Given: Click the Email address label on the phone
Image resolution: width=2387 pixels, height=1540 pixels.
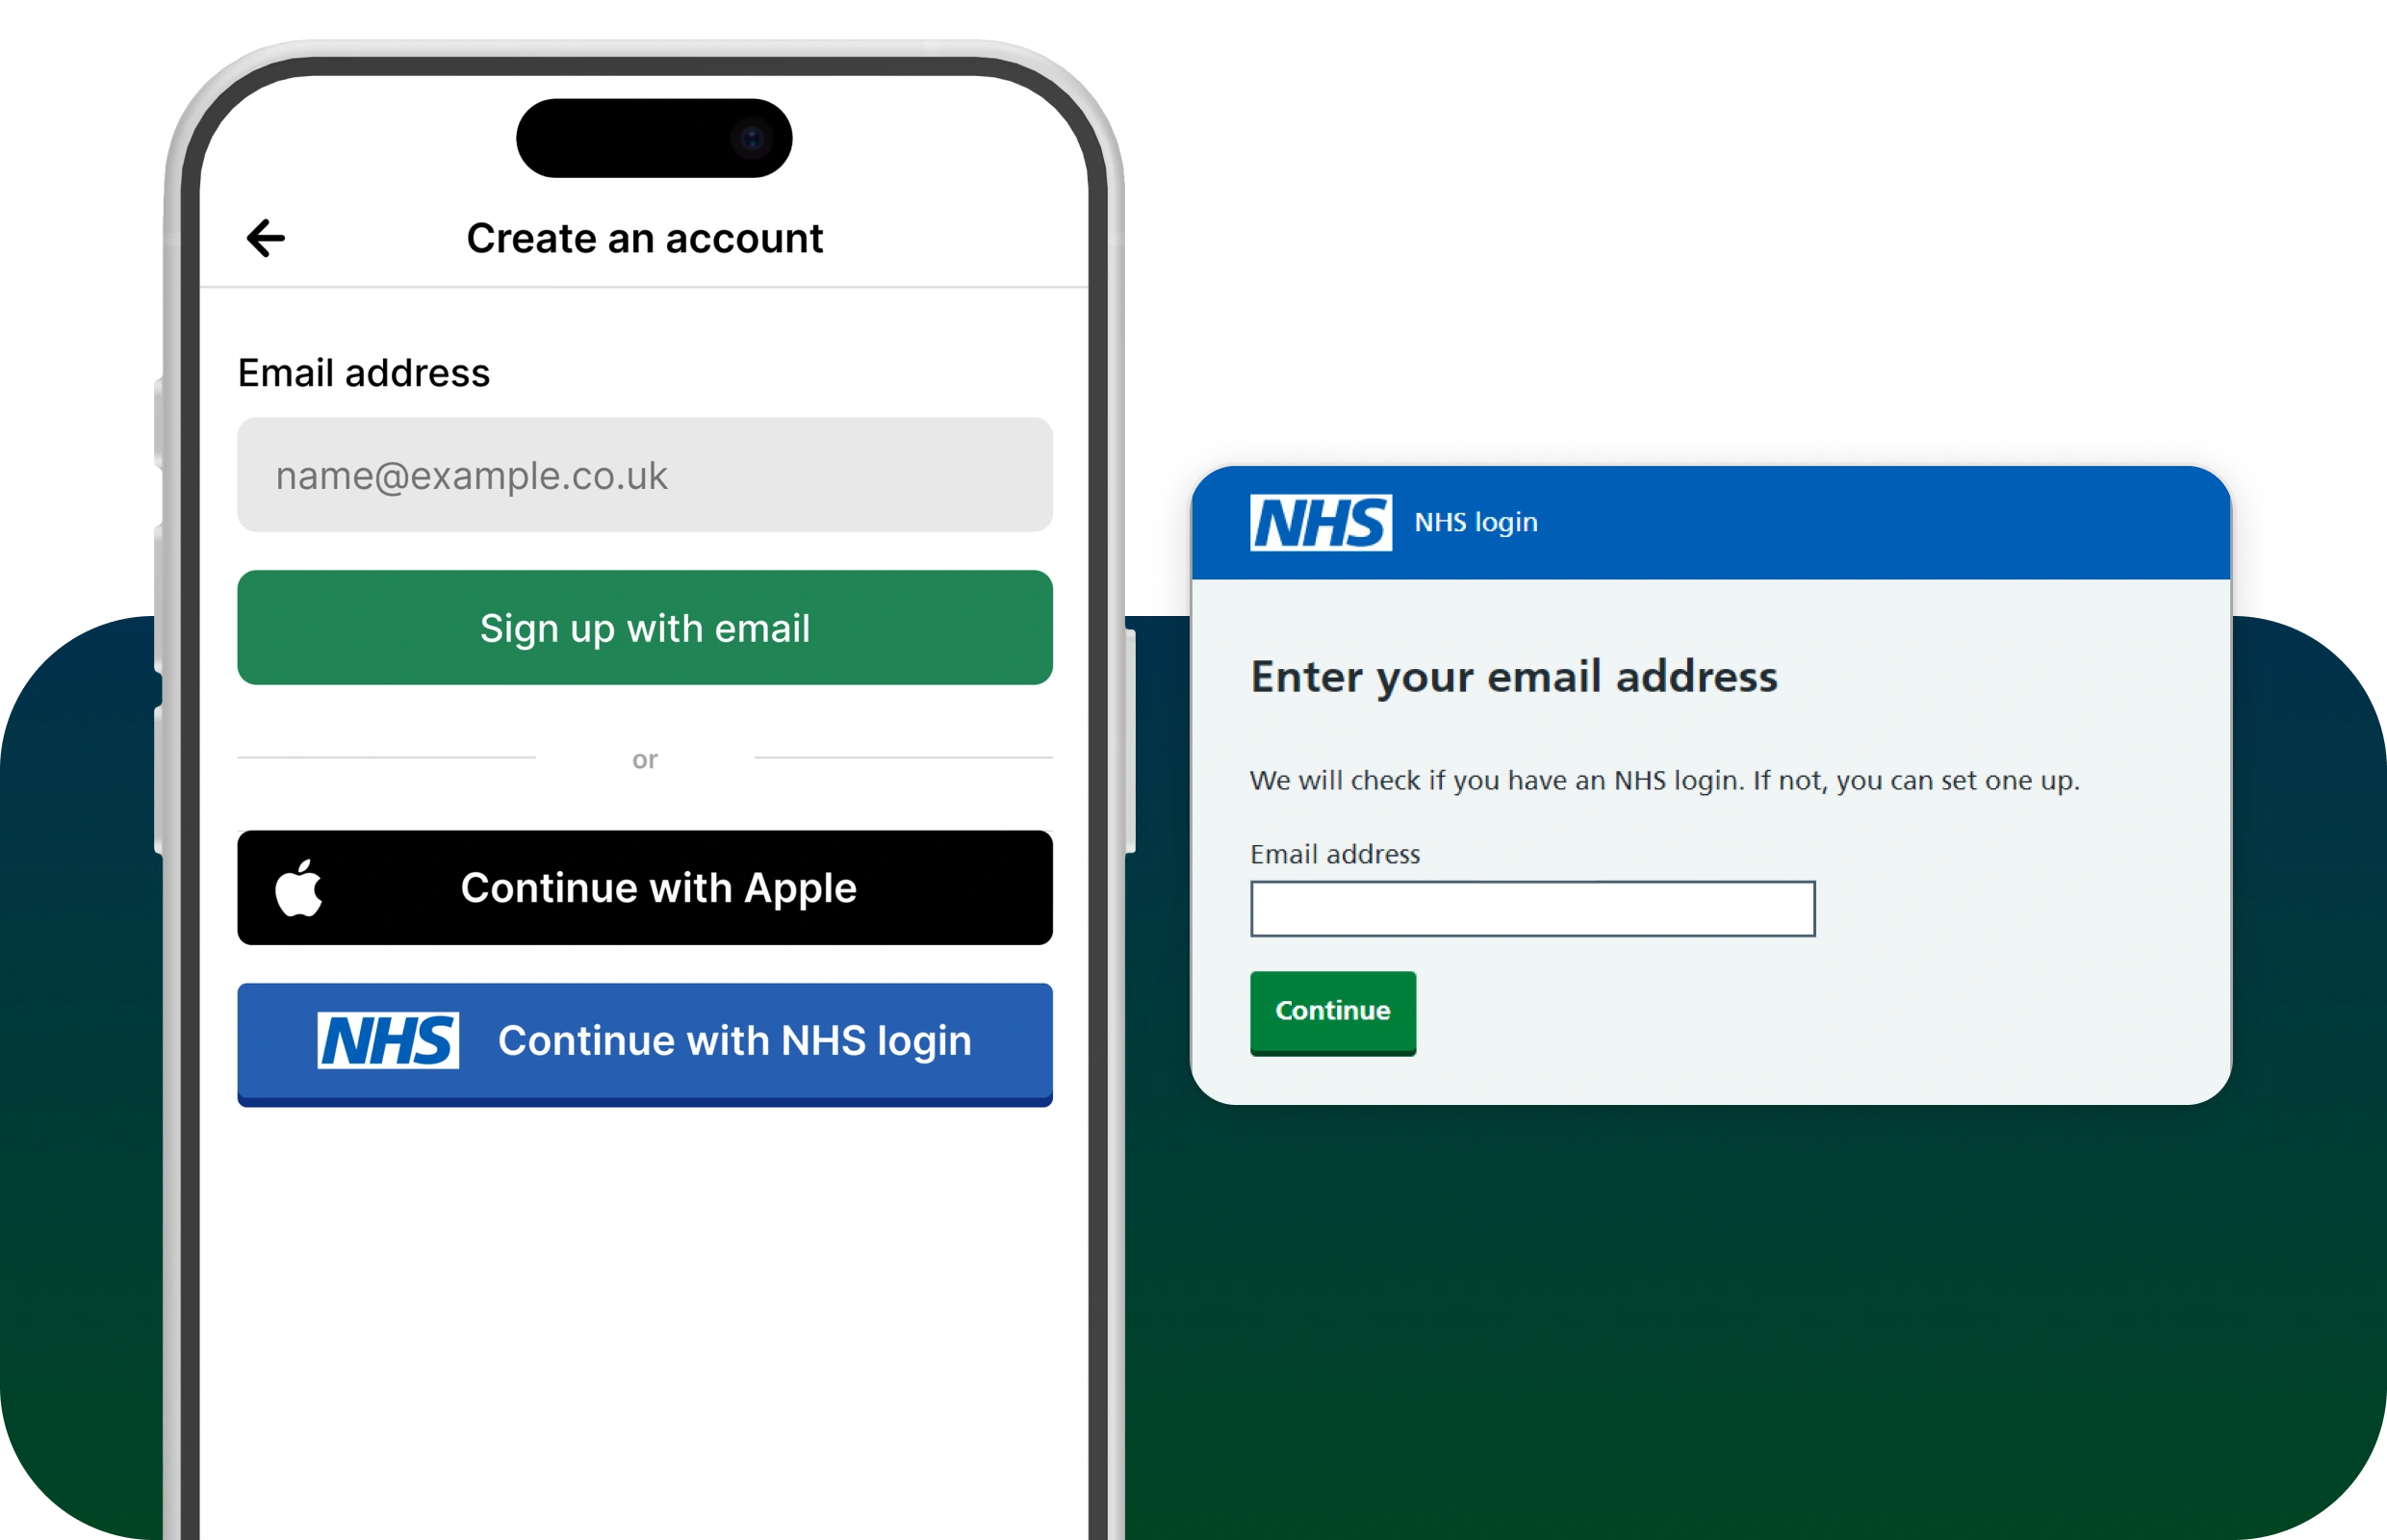Looking at the screenshot, I should [364, 373].
